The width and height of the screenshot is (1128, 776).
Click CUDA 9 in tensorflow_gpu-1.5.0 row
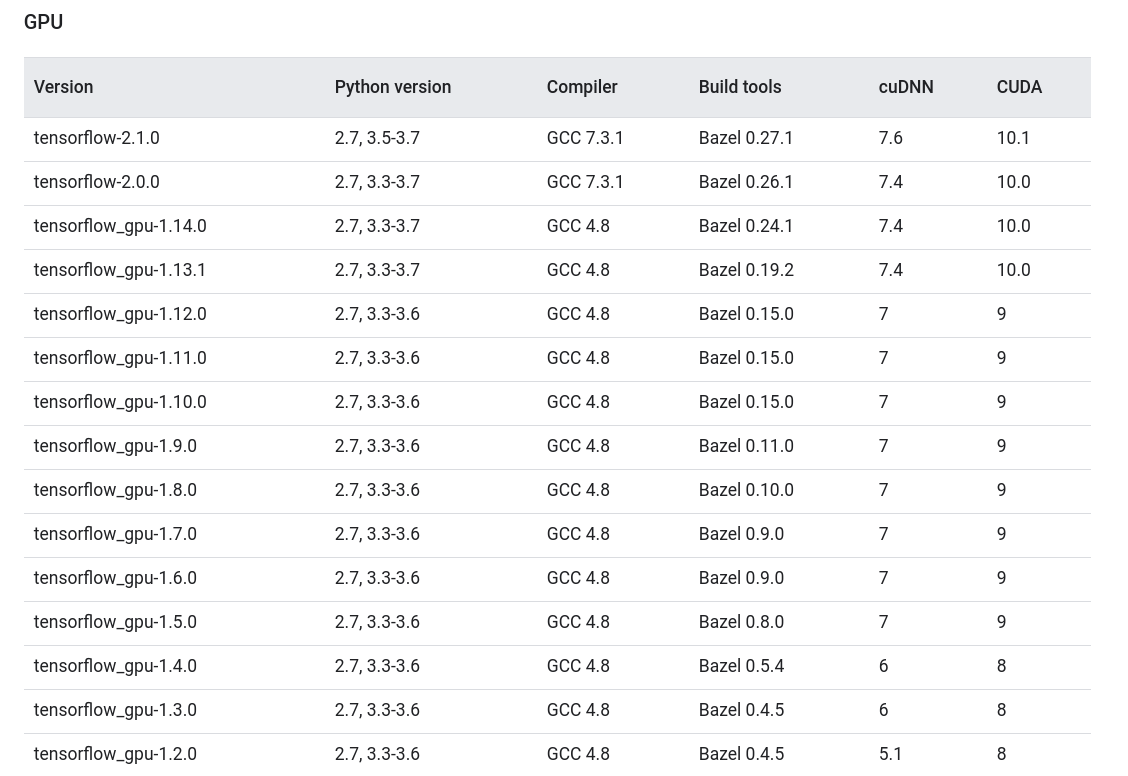click(1001, 621)
